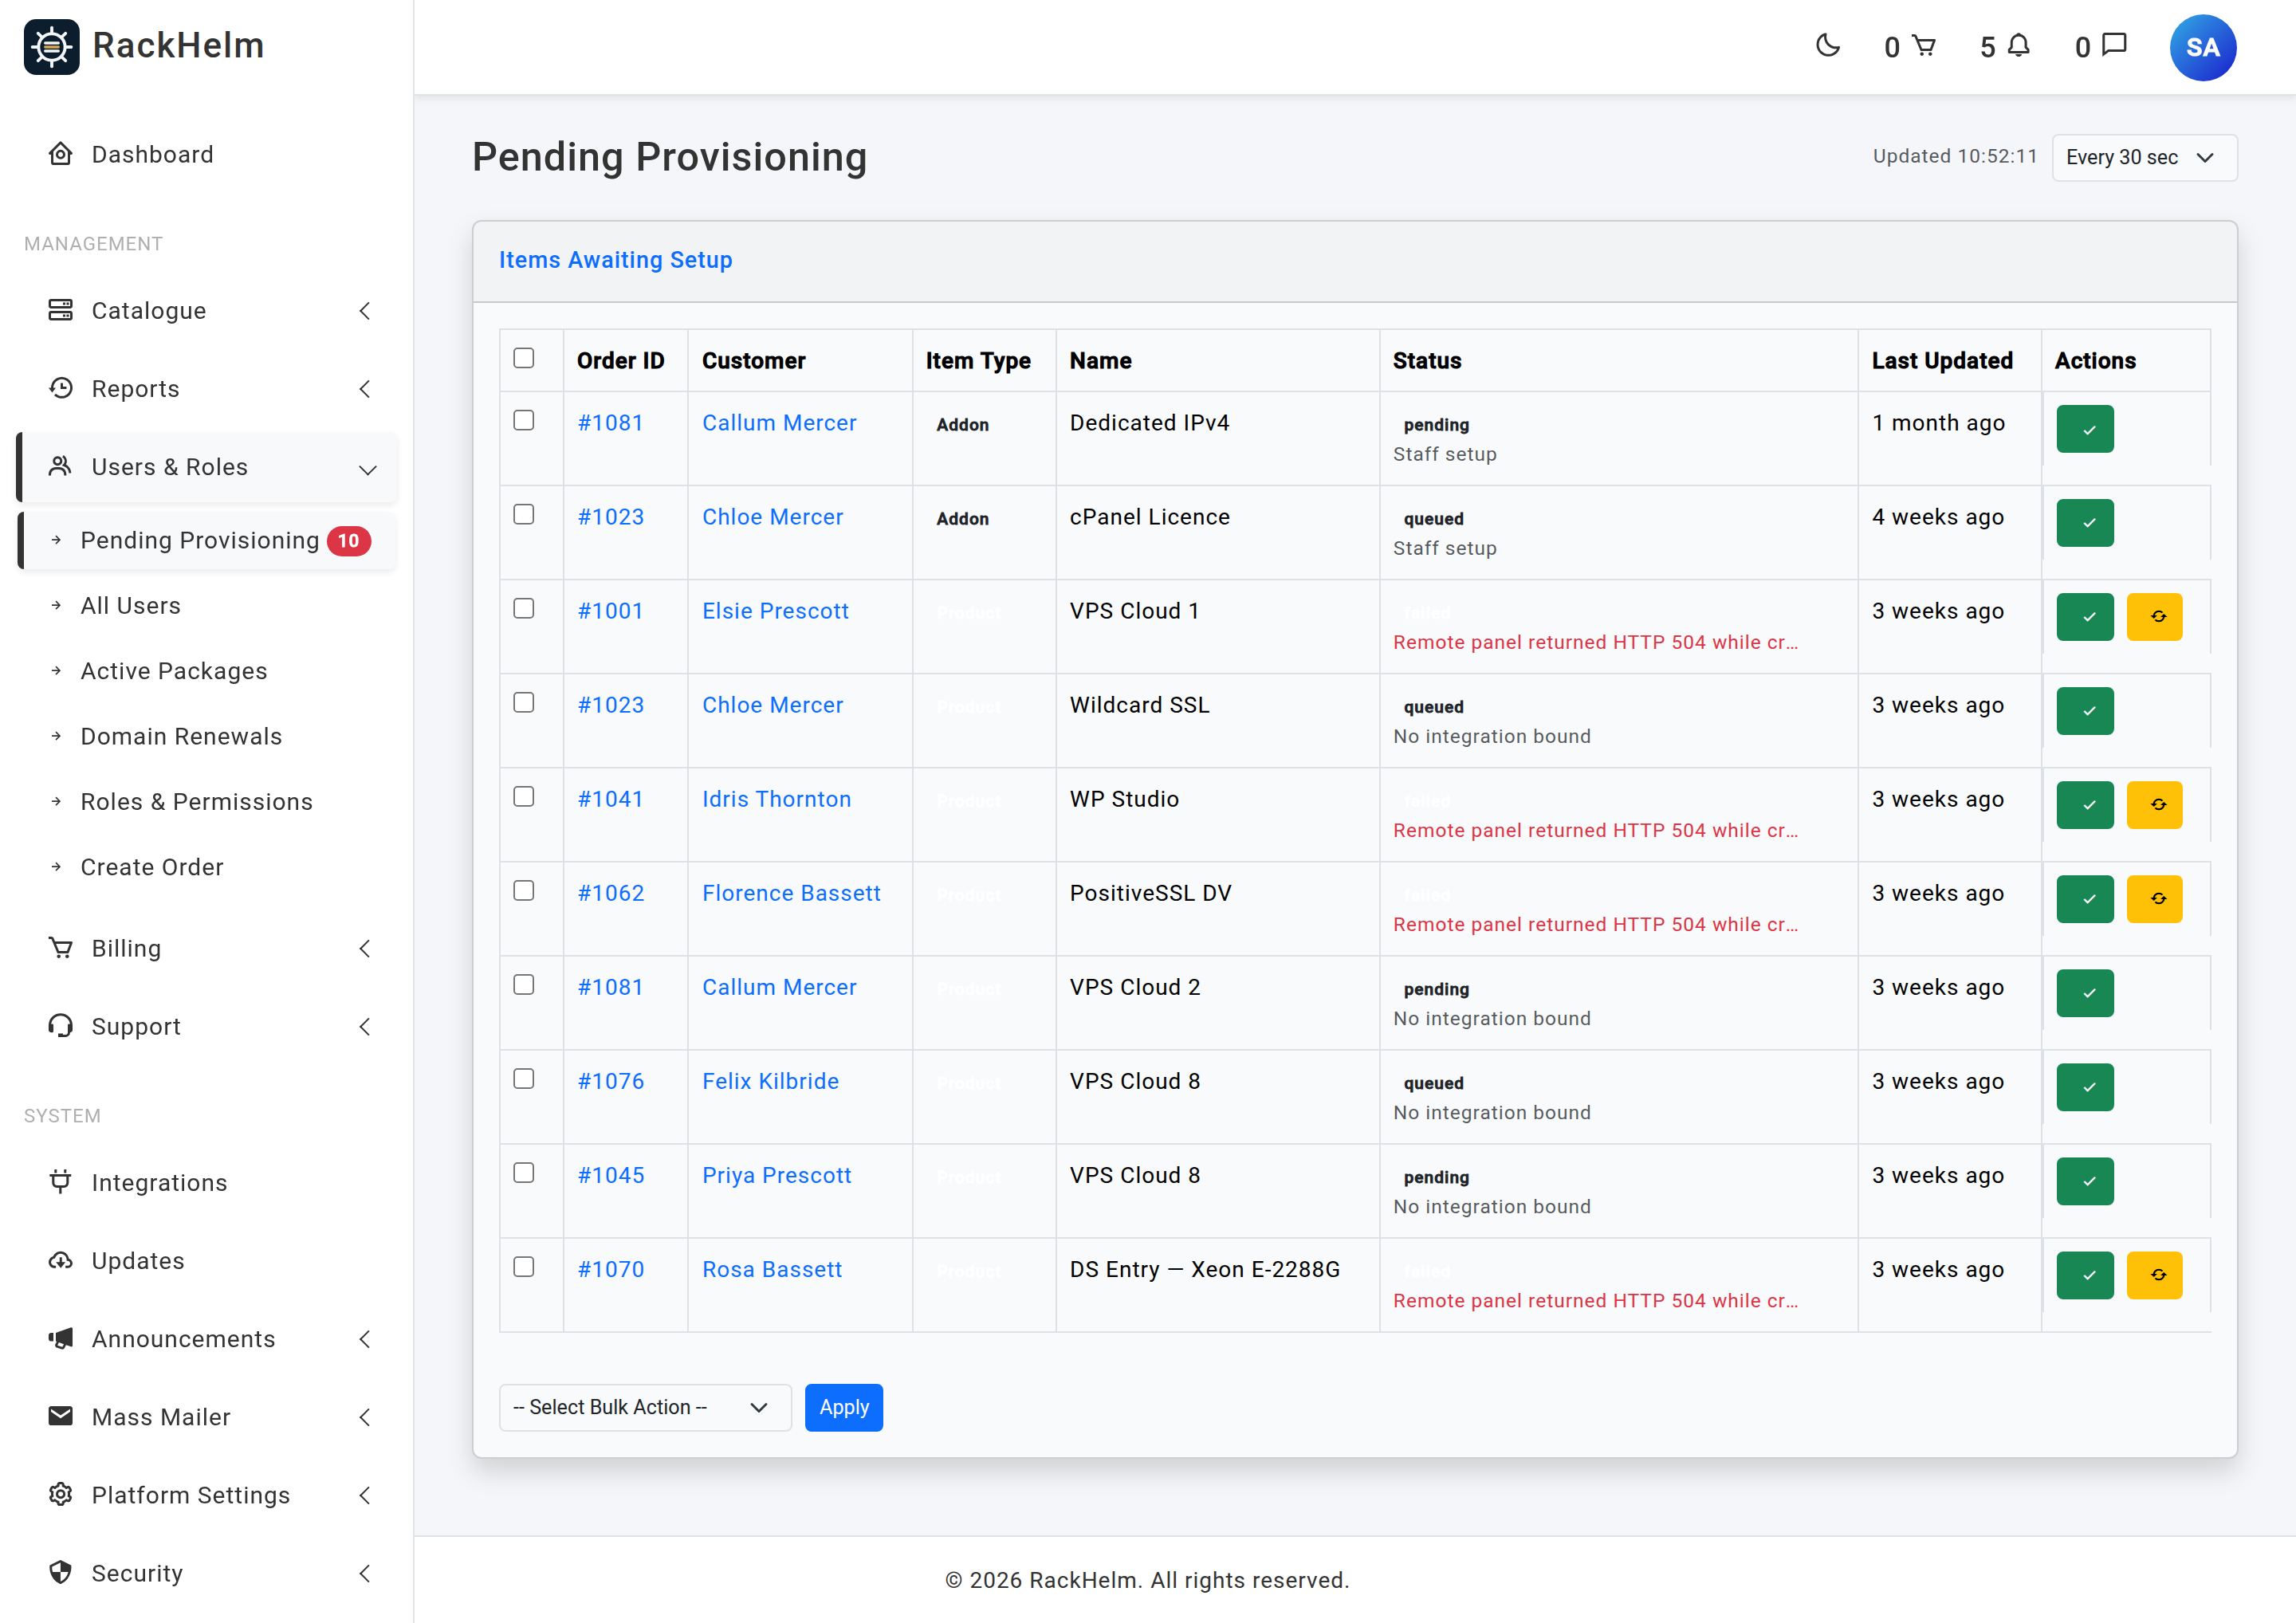Open Integrations from the sidebar
This screenshot has width=2296, height=1623.
(207, 1183)
